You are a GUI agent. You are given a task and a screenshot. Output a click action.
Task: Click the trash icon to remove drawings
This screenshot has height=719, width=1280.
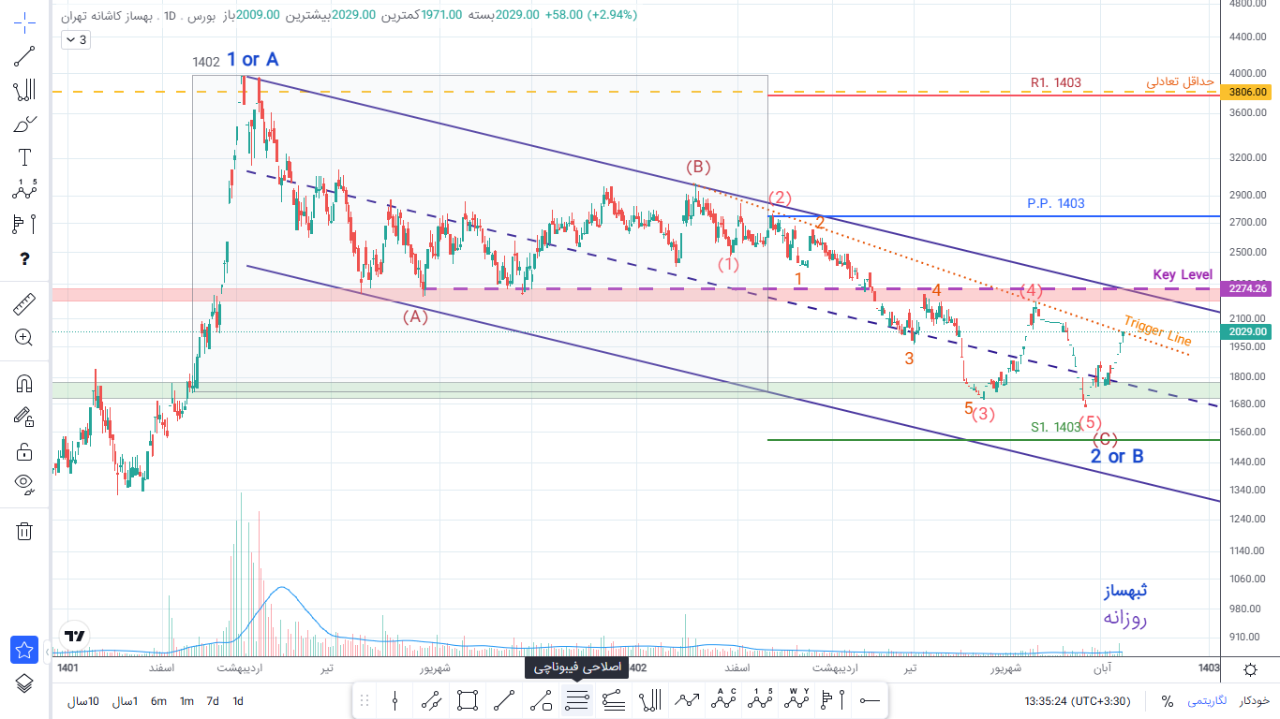[24, 531]
